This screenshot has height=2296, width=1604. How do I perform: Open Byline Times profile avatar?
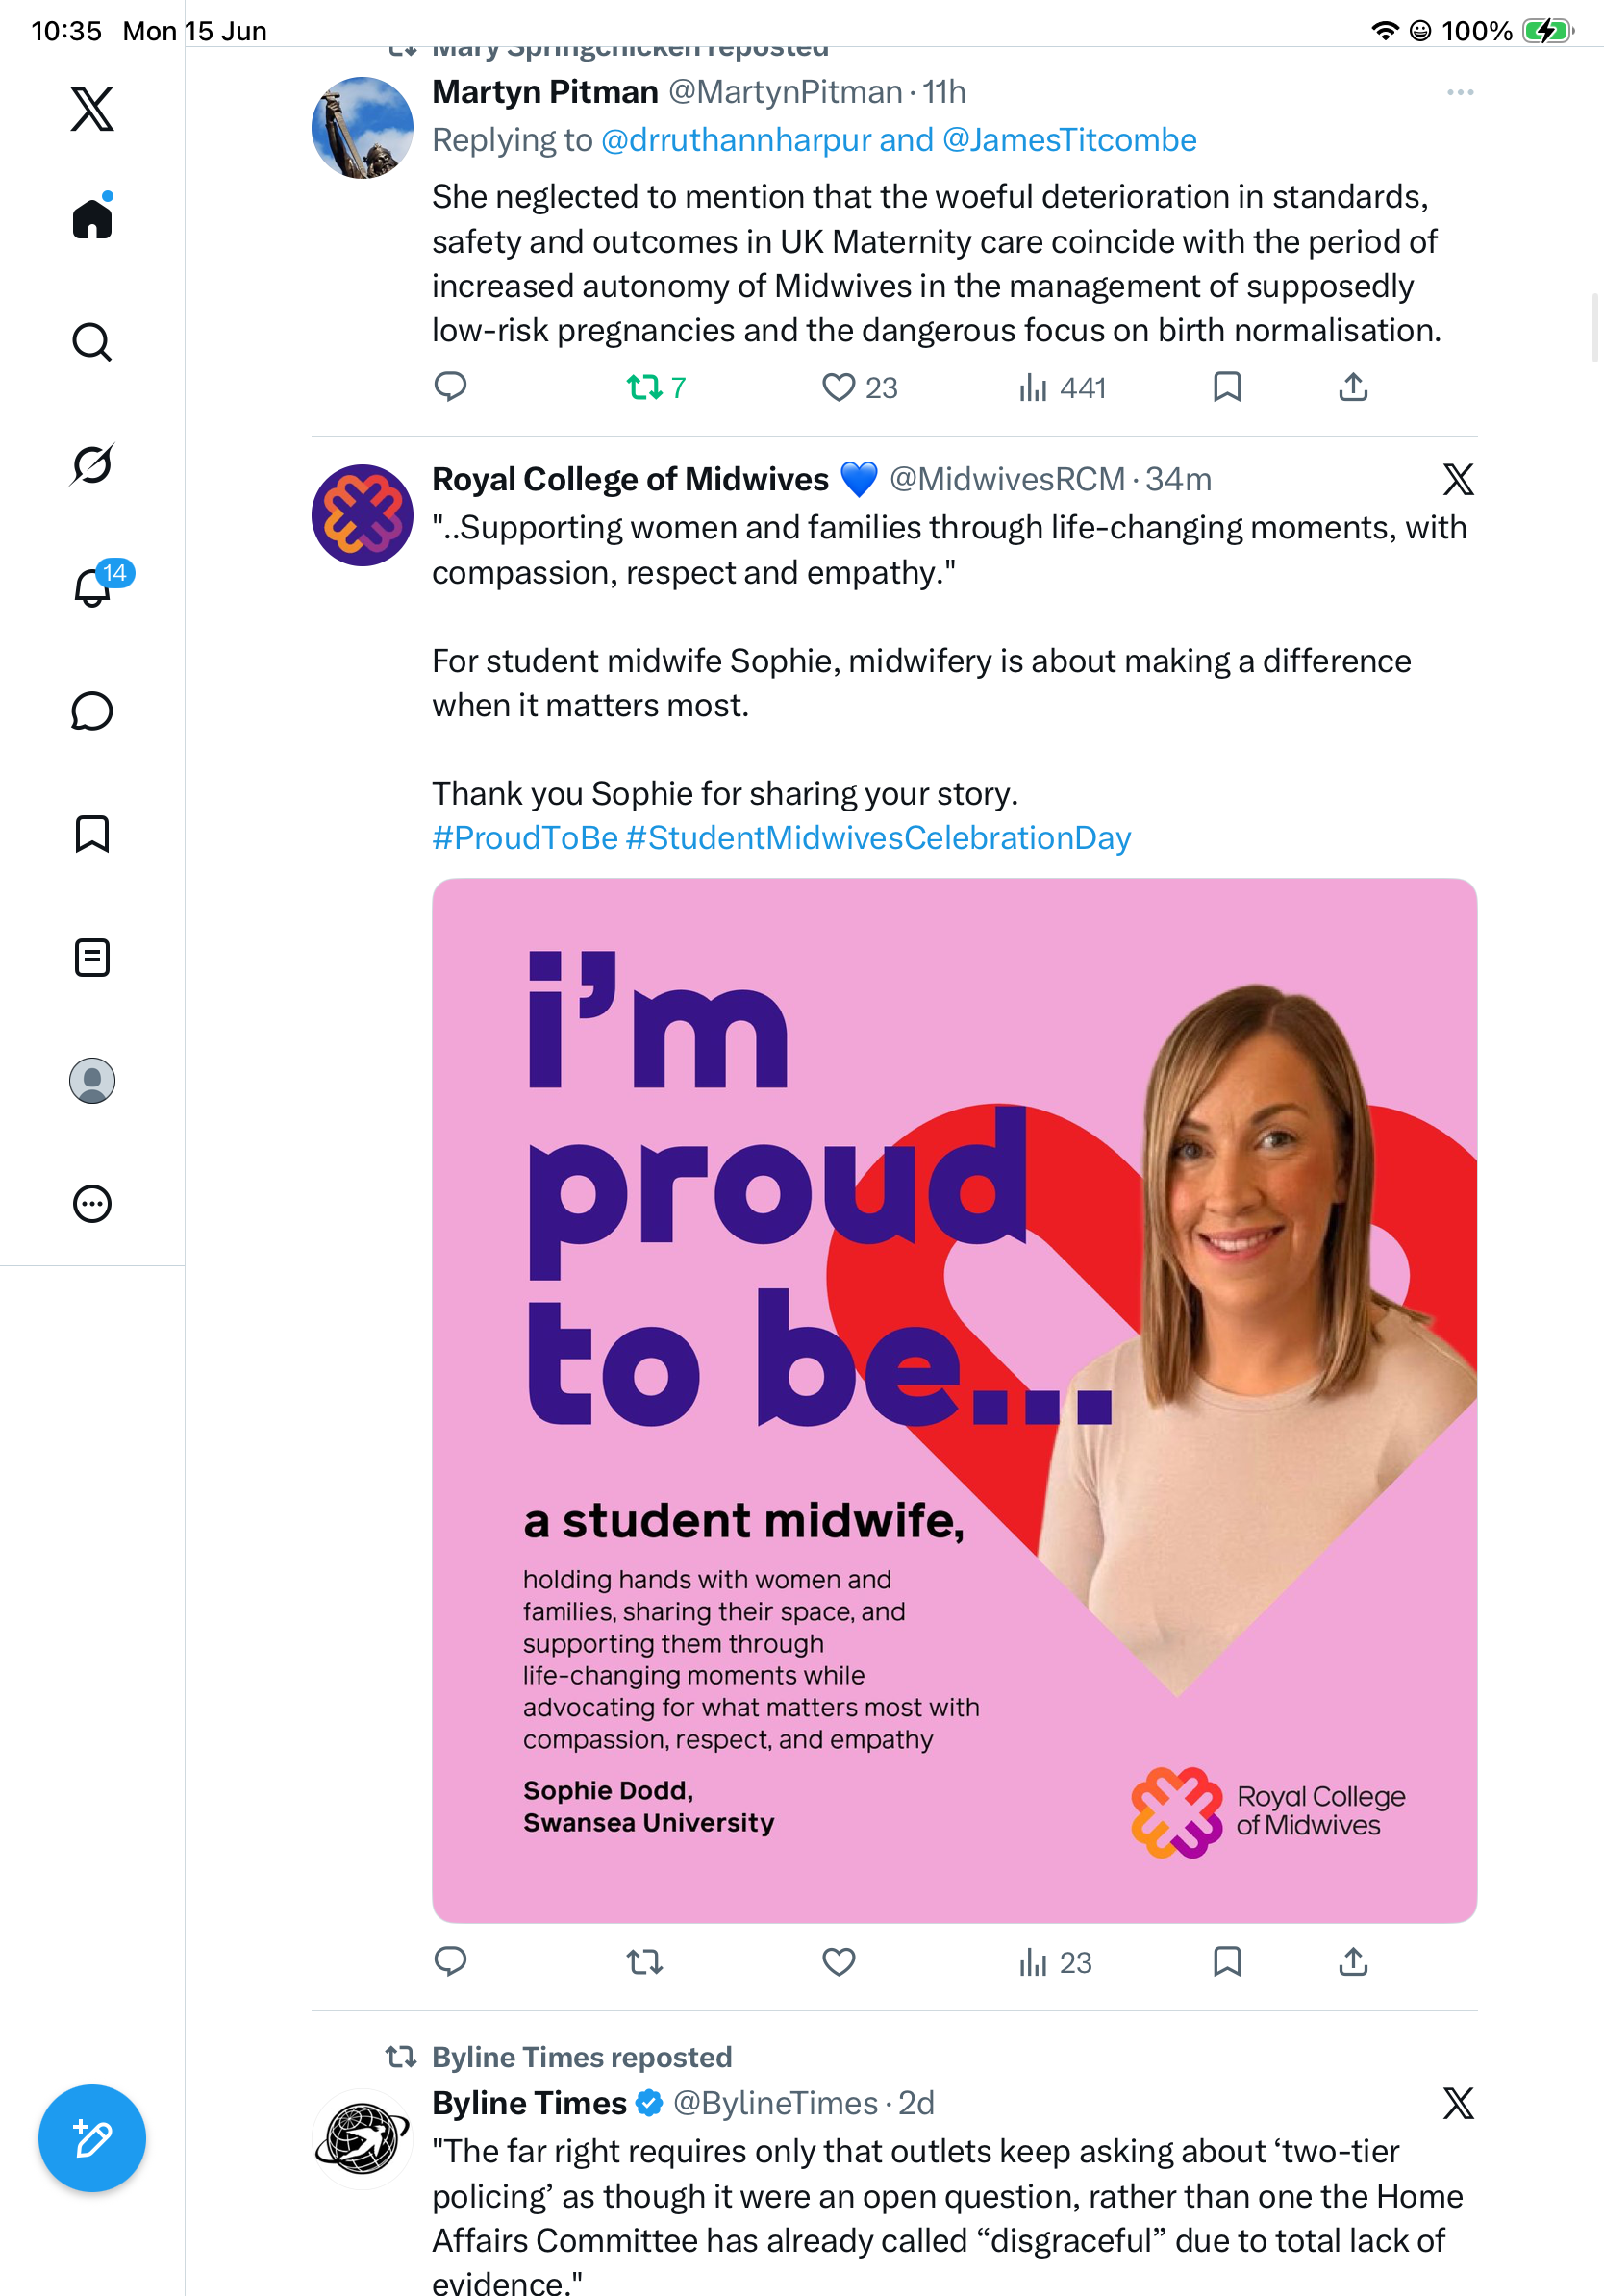point(362,2138)
